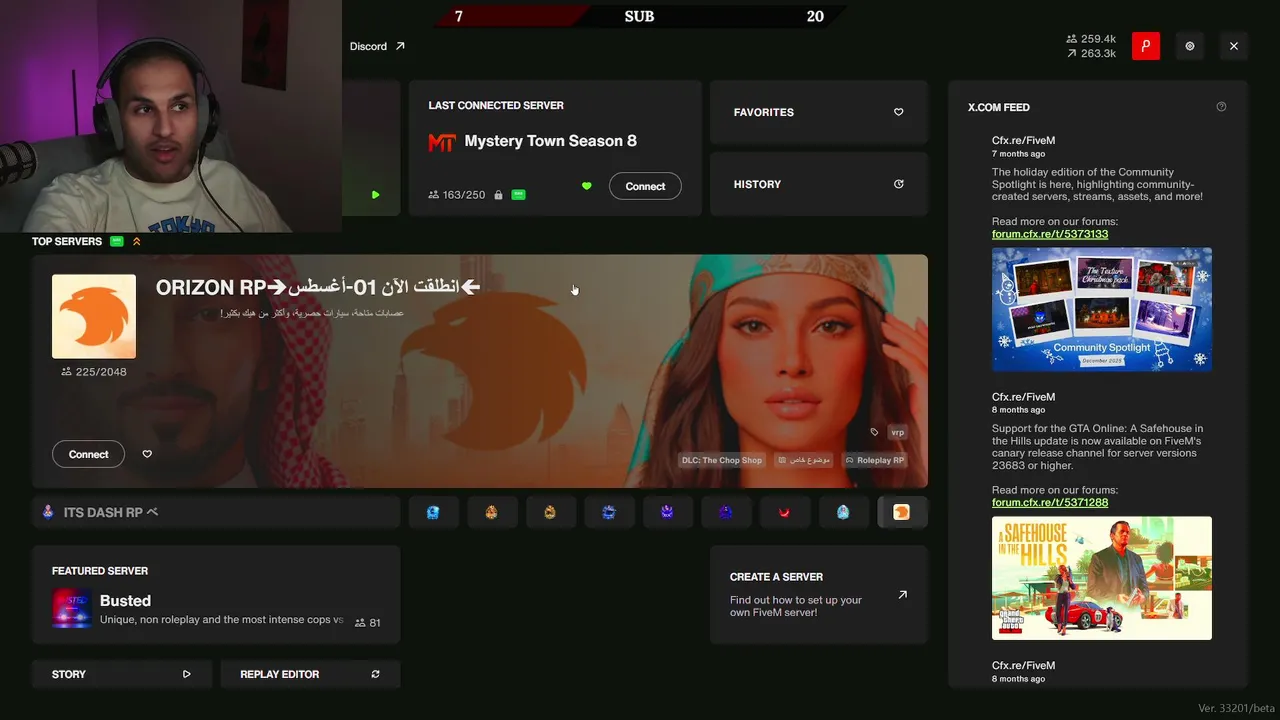Open the Community Spotlight image
The height and width of the screenshot is (720, 1280).
point(1102,309)
